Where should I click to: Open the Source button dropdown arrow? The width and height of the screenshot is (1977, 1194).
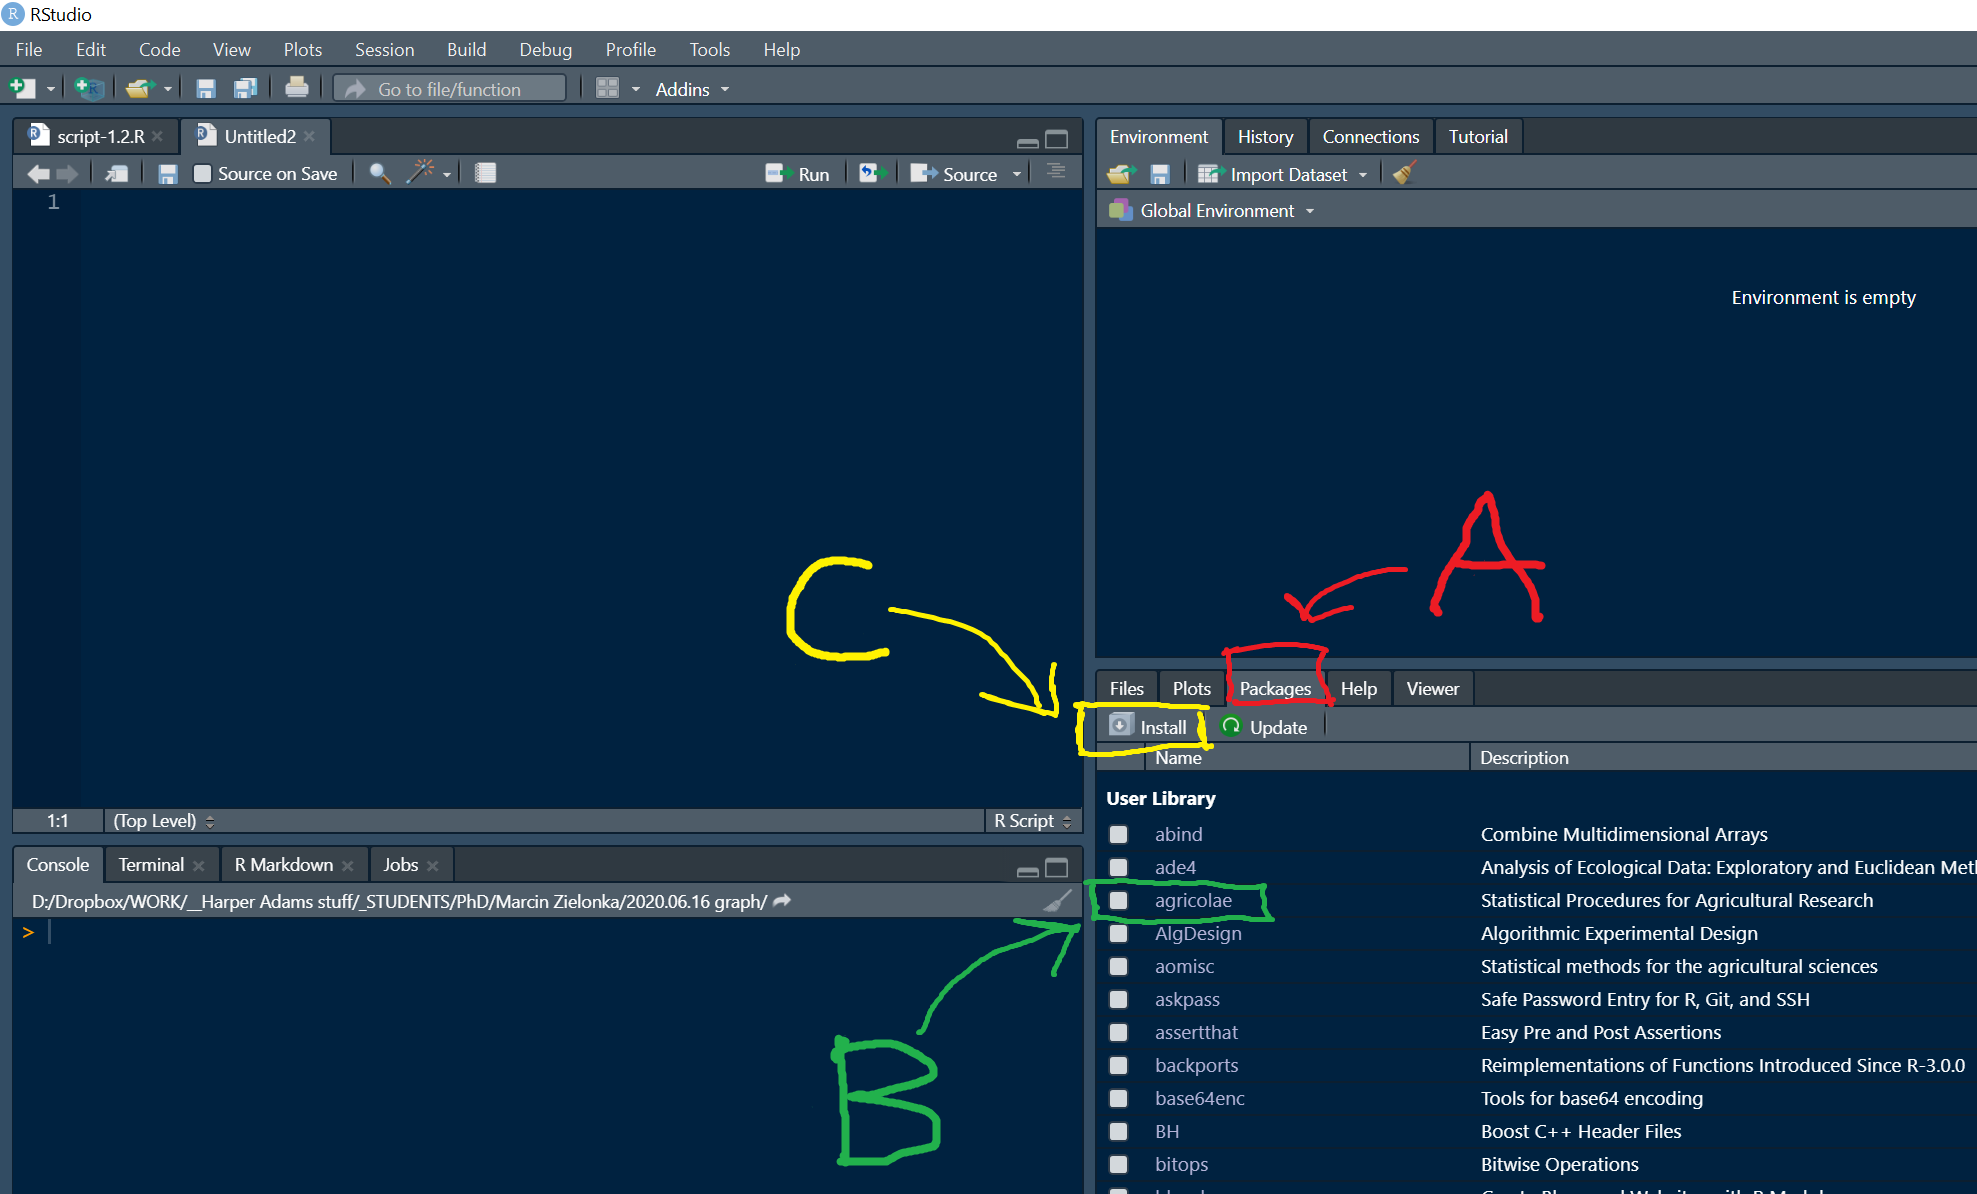1017,174
